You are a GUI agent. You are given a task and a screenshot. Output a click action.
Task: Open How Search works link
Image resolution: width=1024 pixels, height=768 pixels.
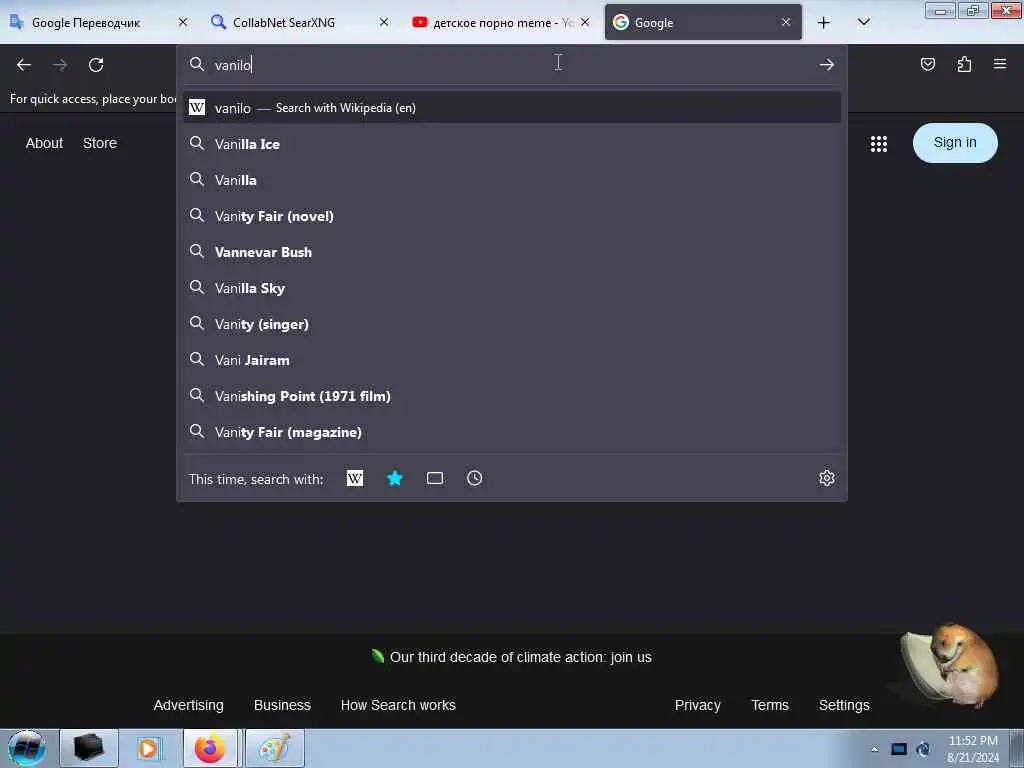398,705
